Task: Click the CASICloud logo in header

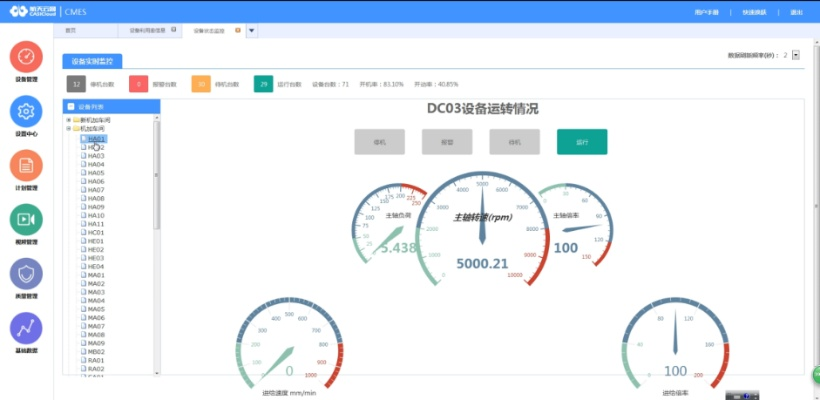Action: pyautogui.click(x=33, y=12)
